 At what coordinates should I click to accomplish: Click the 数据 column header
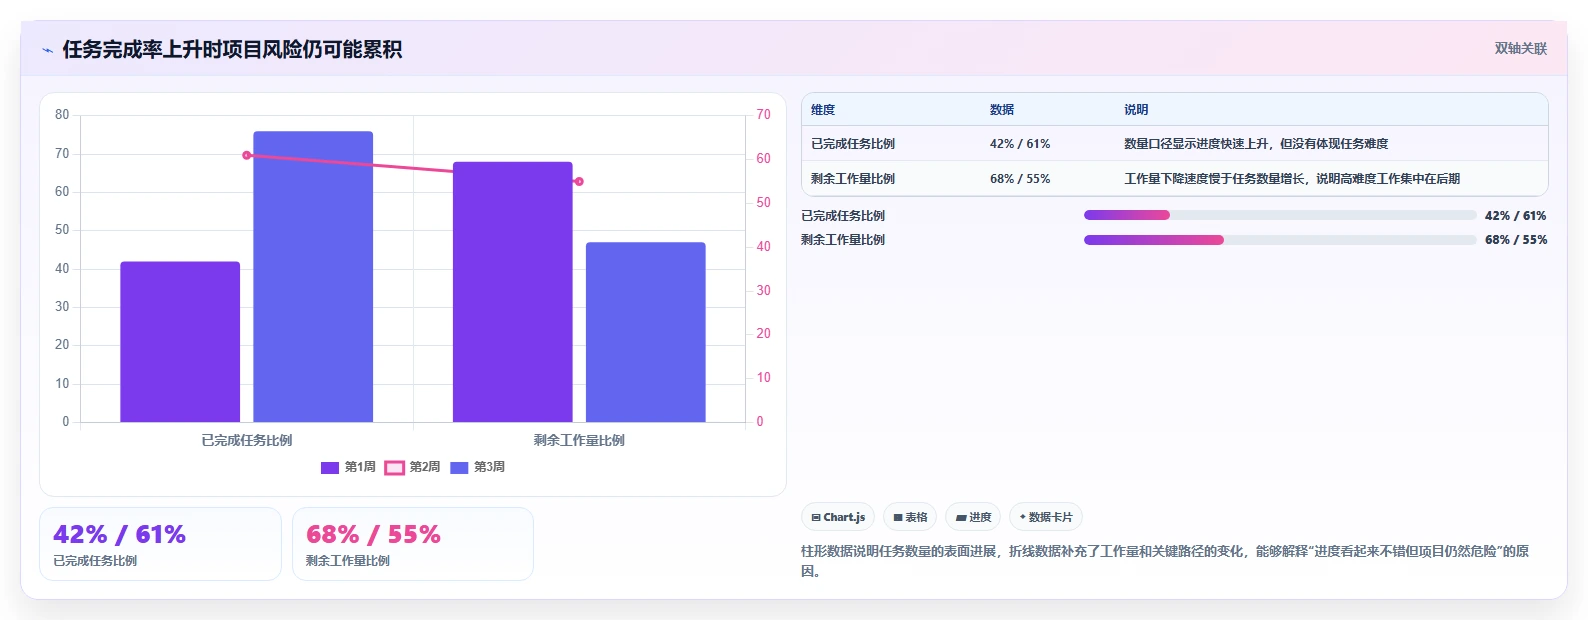pos(1002,110)
